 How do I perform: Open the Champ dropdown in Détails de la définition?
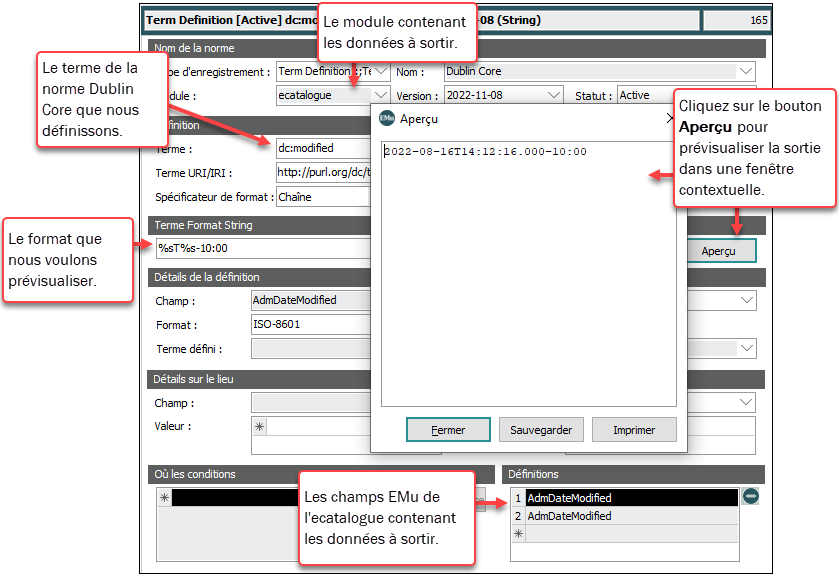click(746, 300)
